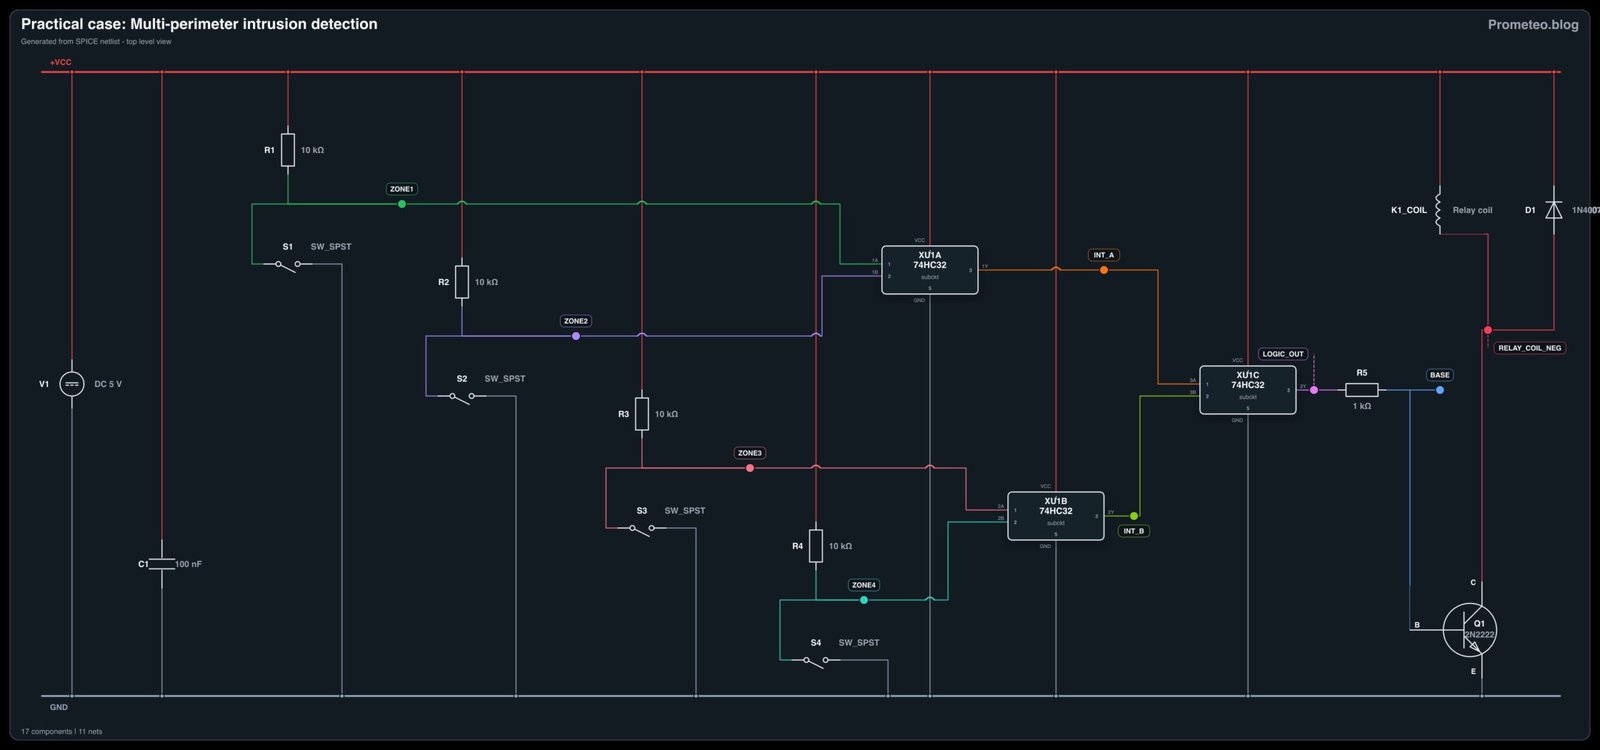This screenshot has height=750, width=1600.
Task: Click the +VCC rail label
Action: coord(61,62)
